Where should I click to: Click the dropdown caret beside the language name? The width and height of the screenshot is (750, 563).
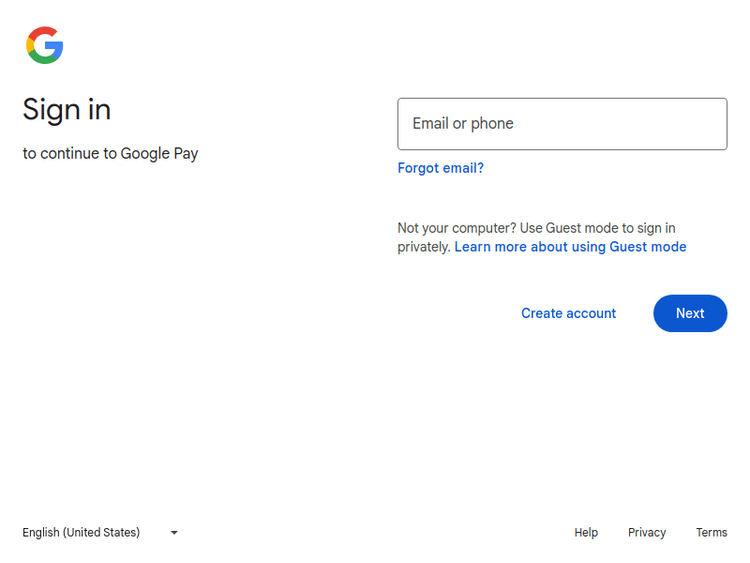[x=174, y=533]
